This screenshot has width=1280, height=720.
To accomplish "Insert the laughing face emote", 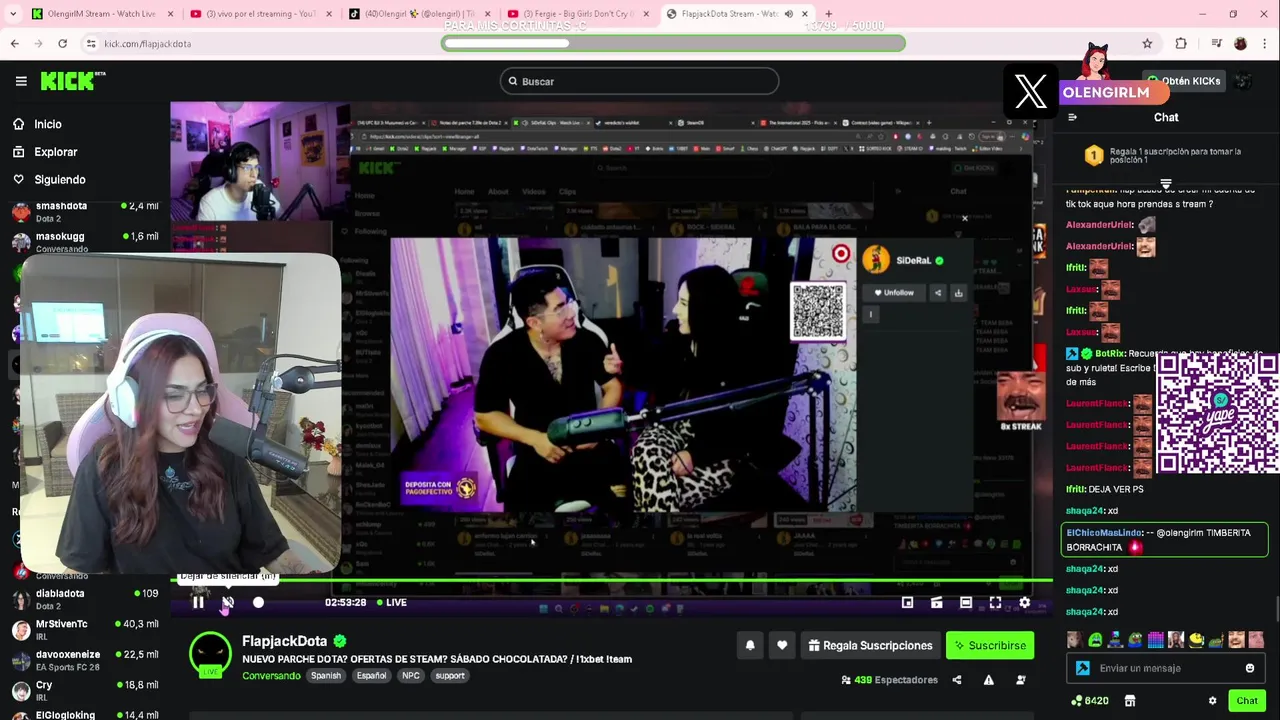I will (x=1237, y=640).
